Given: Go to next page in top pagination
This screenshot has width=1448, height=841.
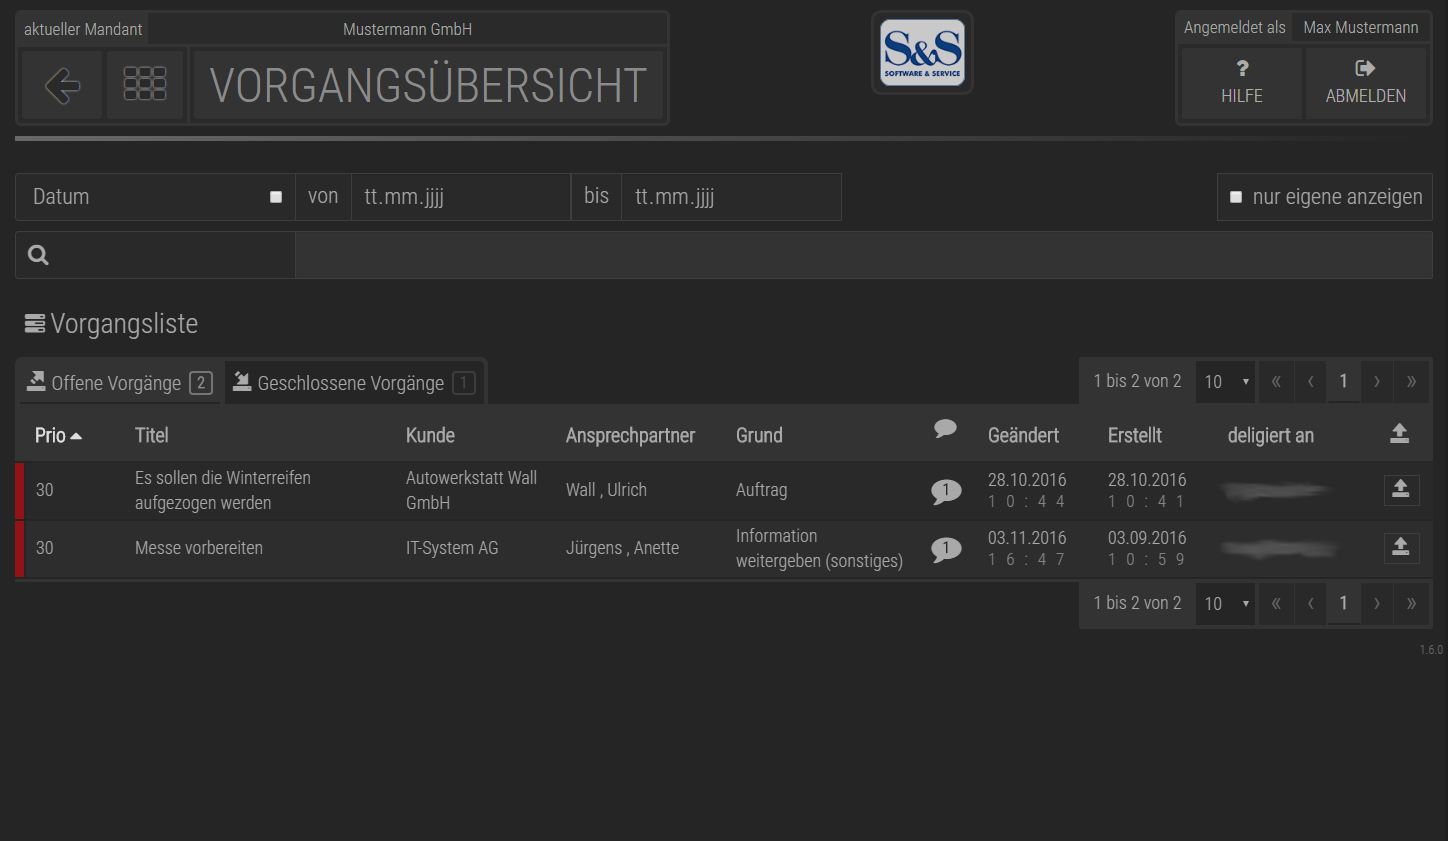Looking at the screenshot, I should point(1377,381).
